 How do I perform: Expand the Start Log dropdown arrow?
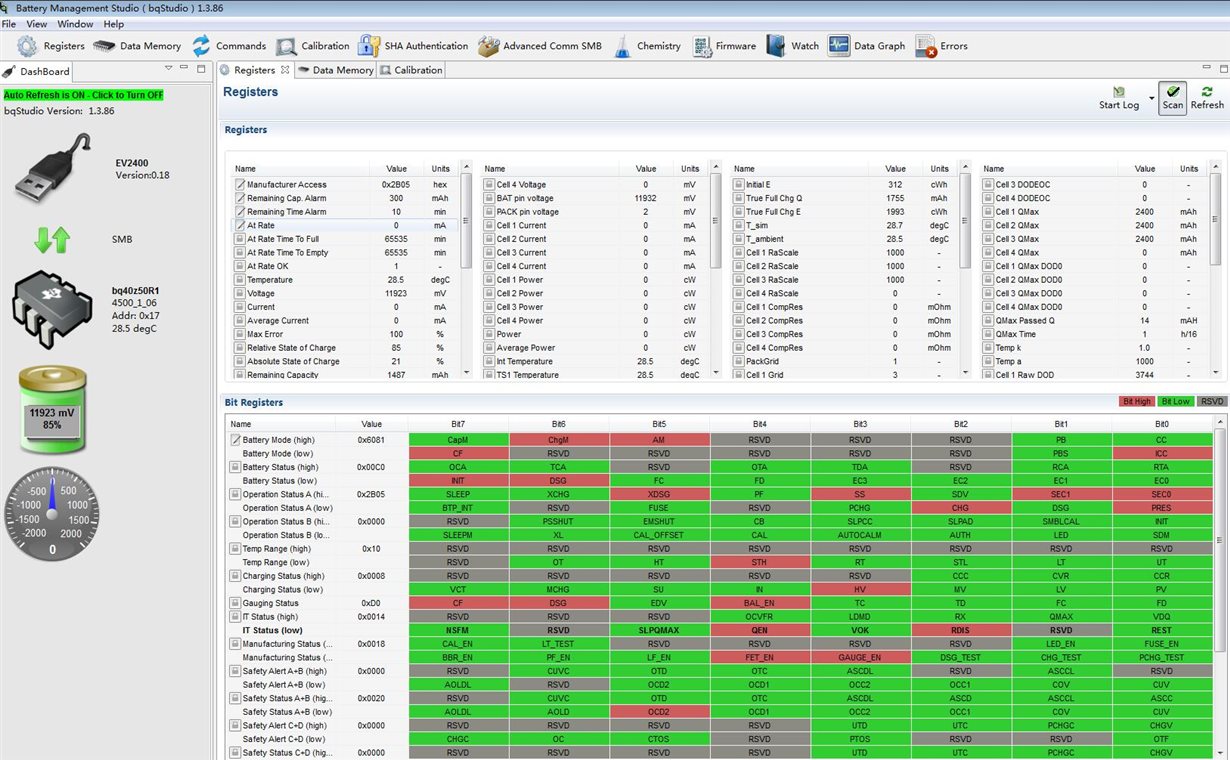point(1151,99)
